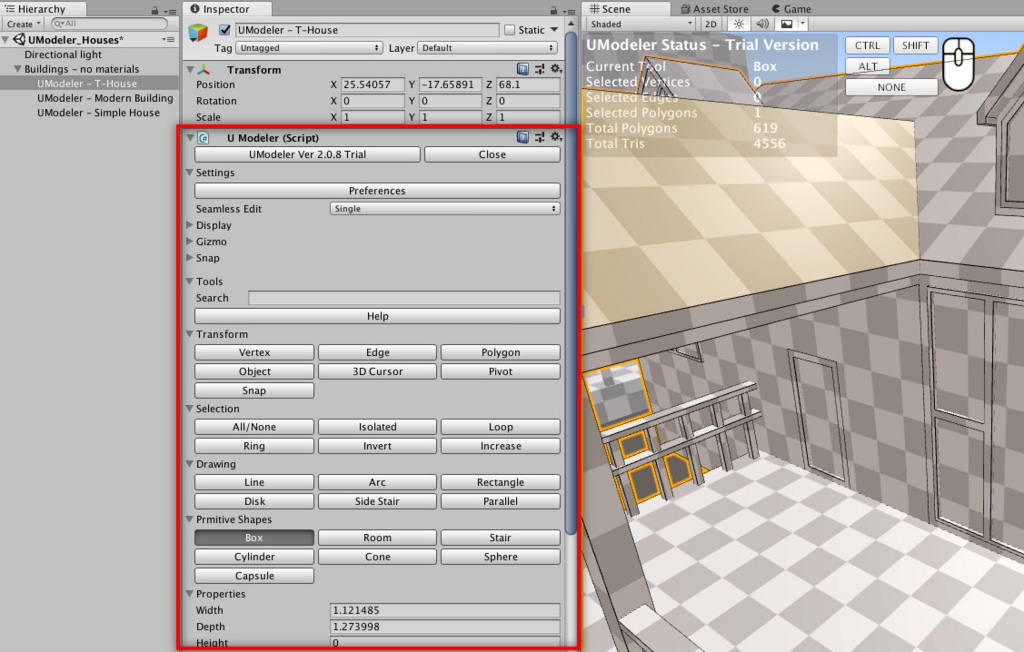
Task: Select the Cylinder primitive shape
Action: [254, 557]
